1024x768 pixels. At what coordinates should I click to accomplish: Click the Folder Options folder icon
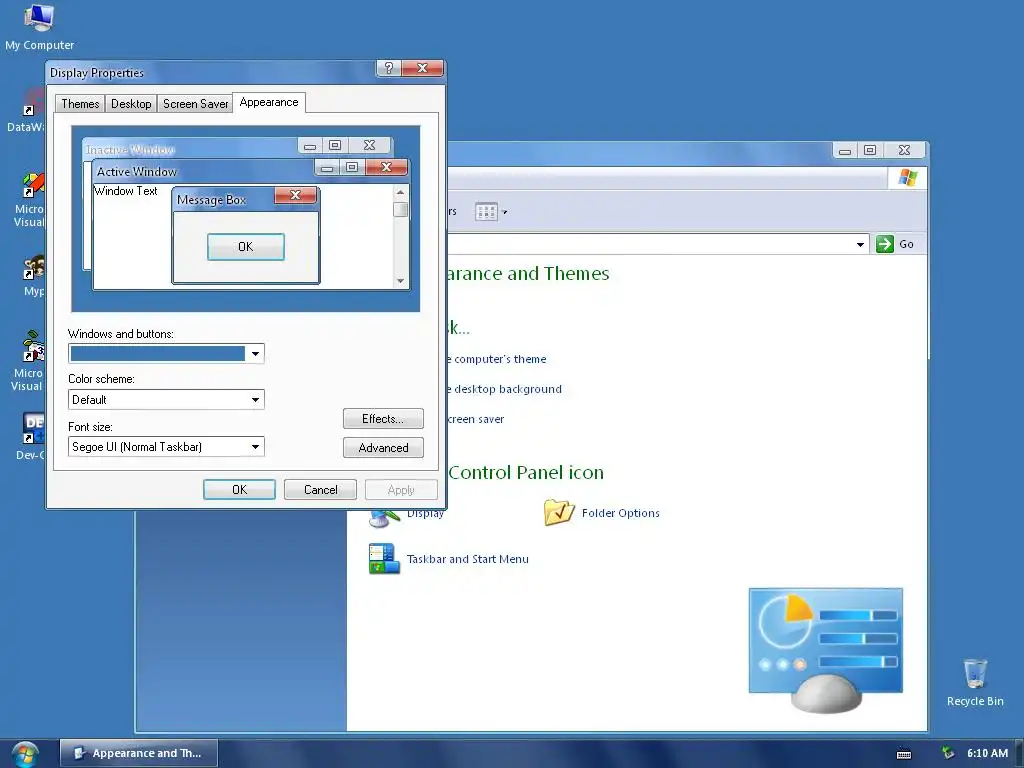pyautogui.click(x=559, y=513)
